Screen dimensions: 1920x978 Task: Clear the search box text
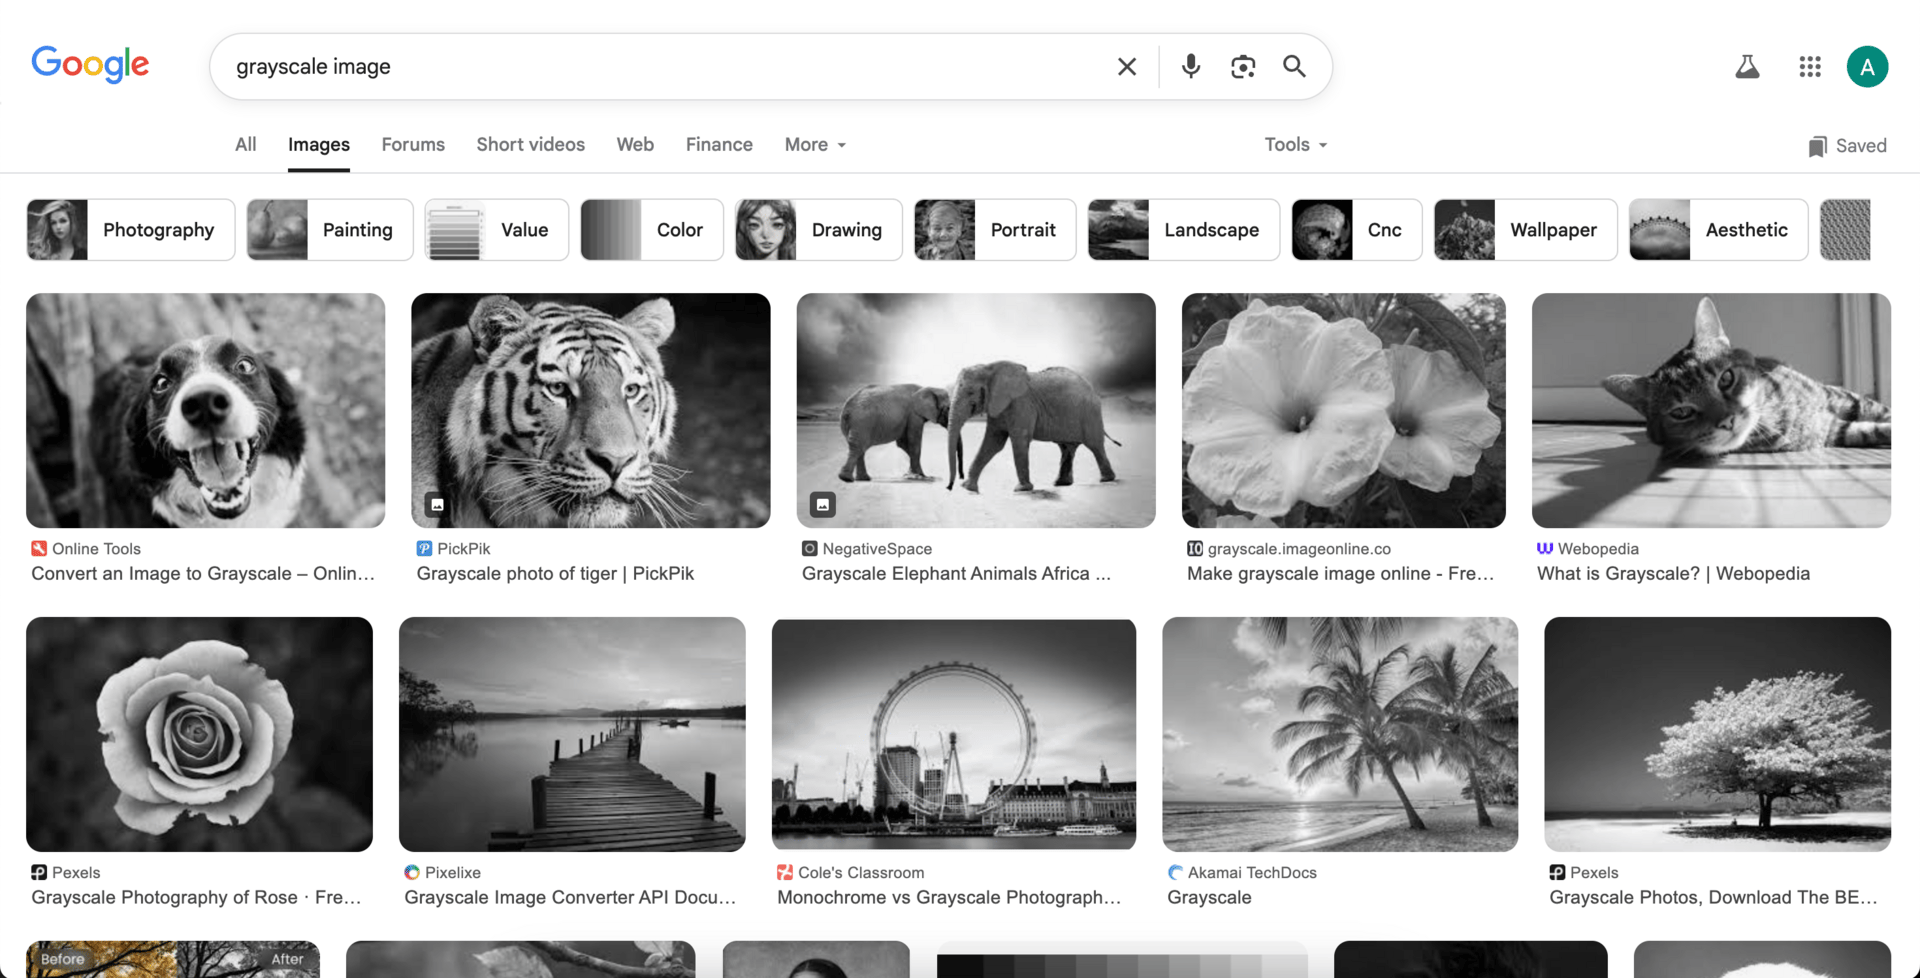tap(1126, 67)
